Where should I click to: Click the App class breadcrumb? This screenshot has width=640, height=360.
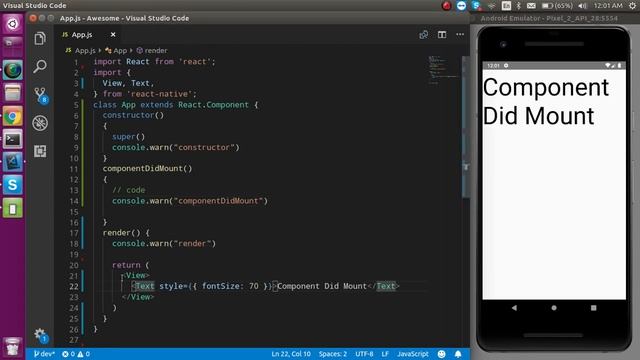tap(116, 51)
